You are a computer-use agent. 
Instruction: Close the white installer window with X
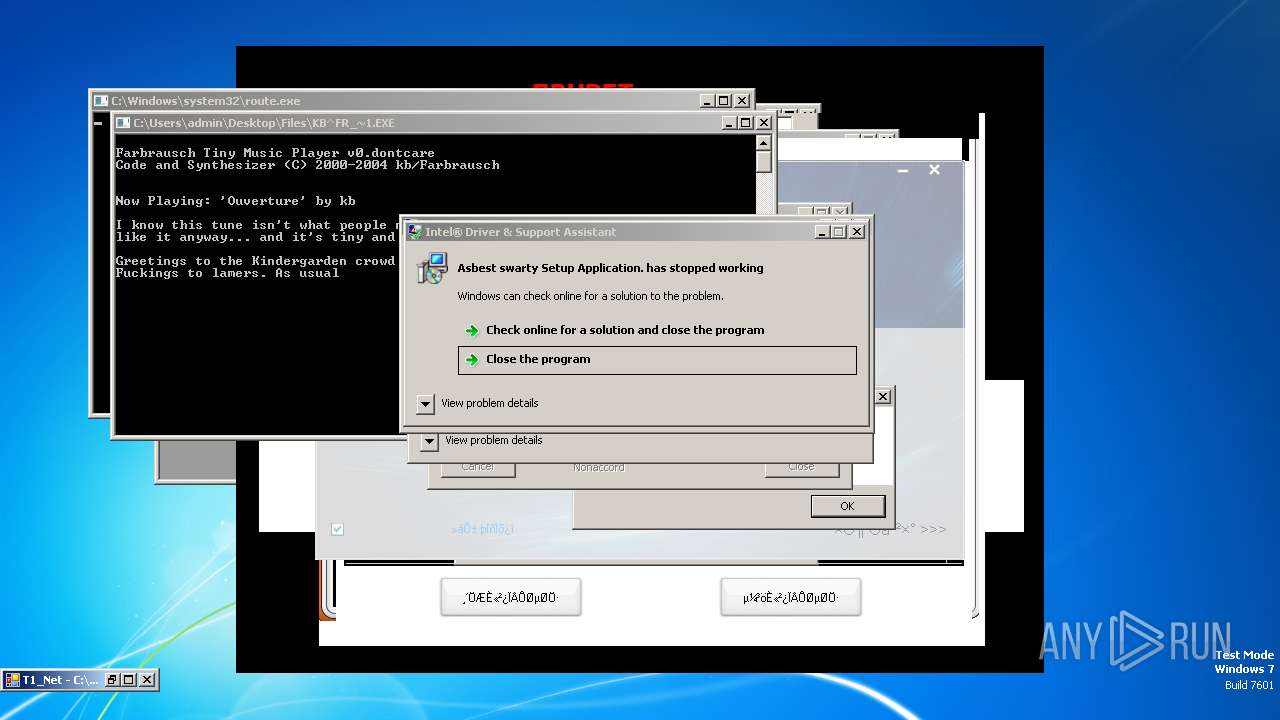pyautogui.click(x=934, y=170)
